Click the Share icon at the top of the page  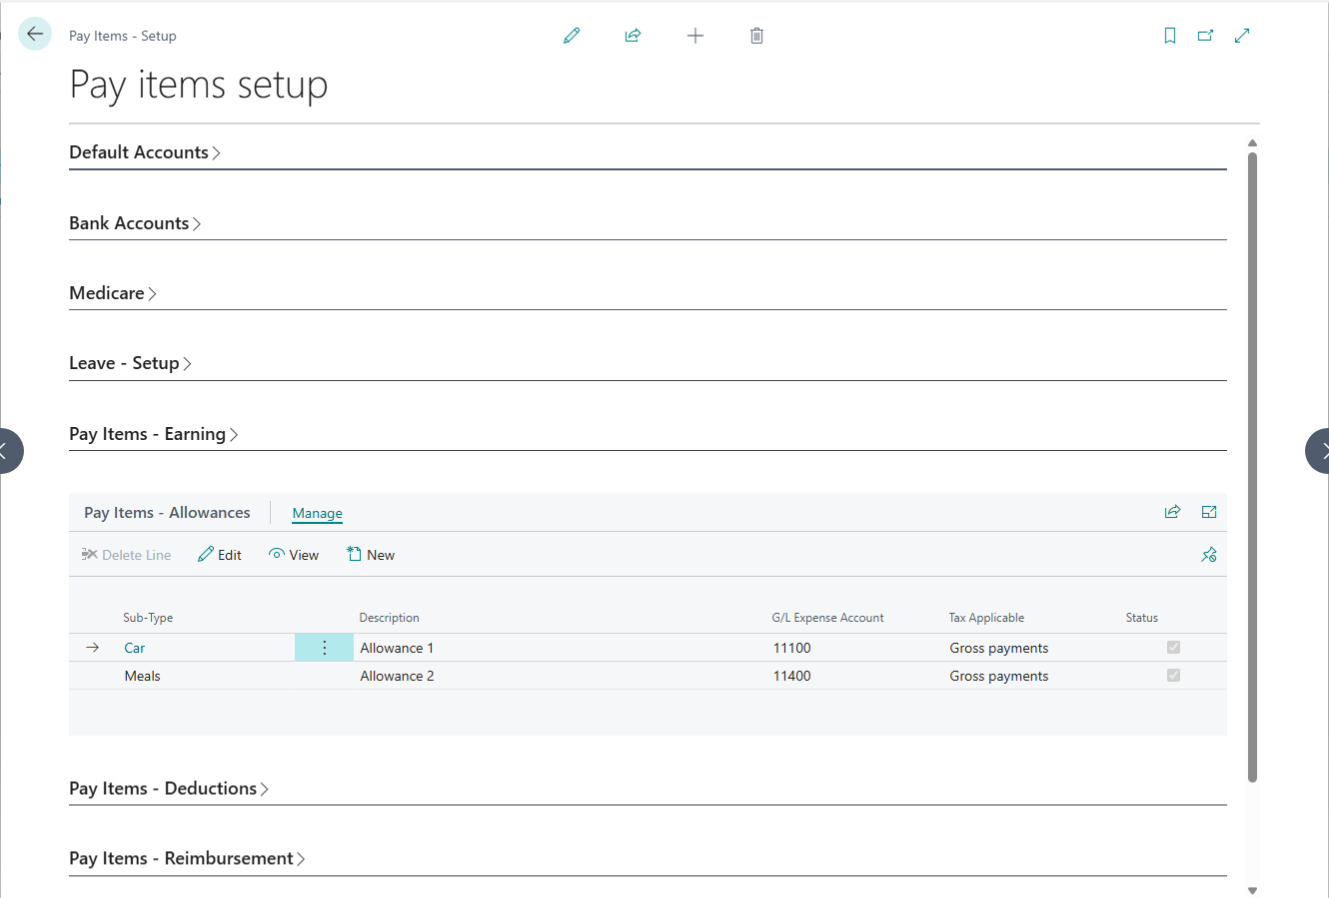632,35
